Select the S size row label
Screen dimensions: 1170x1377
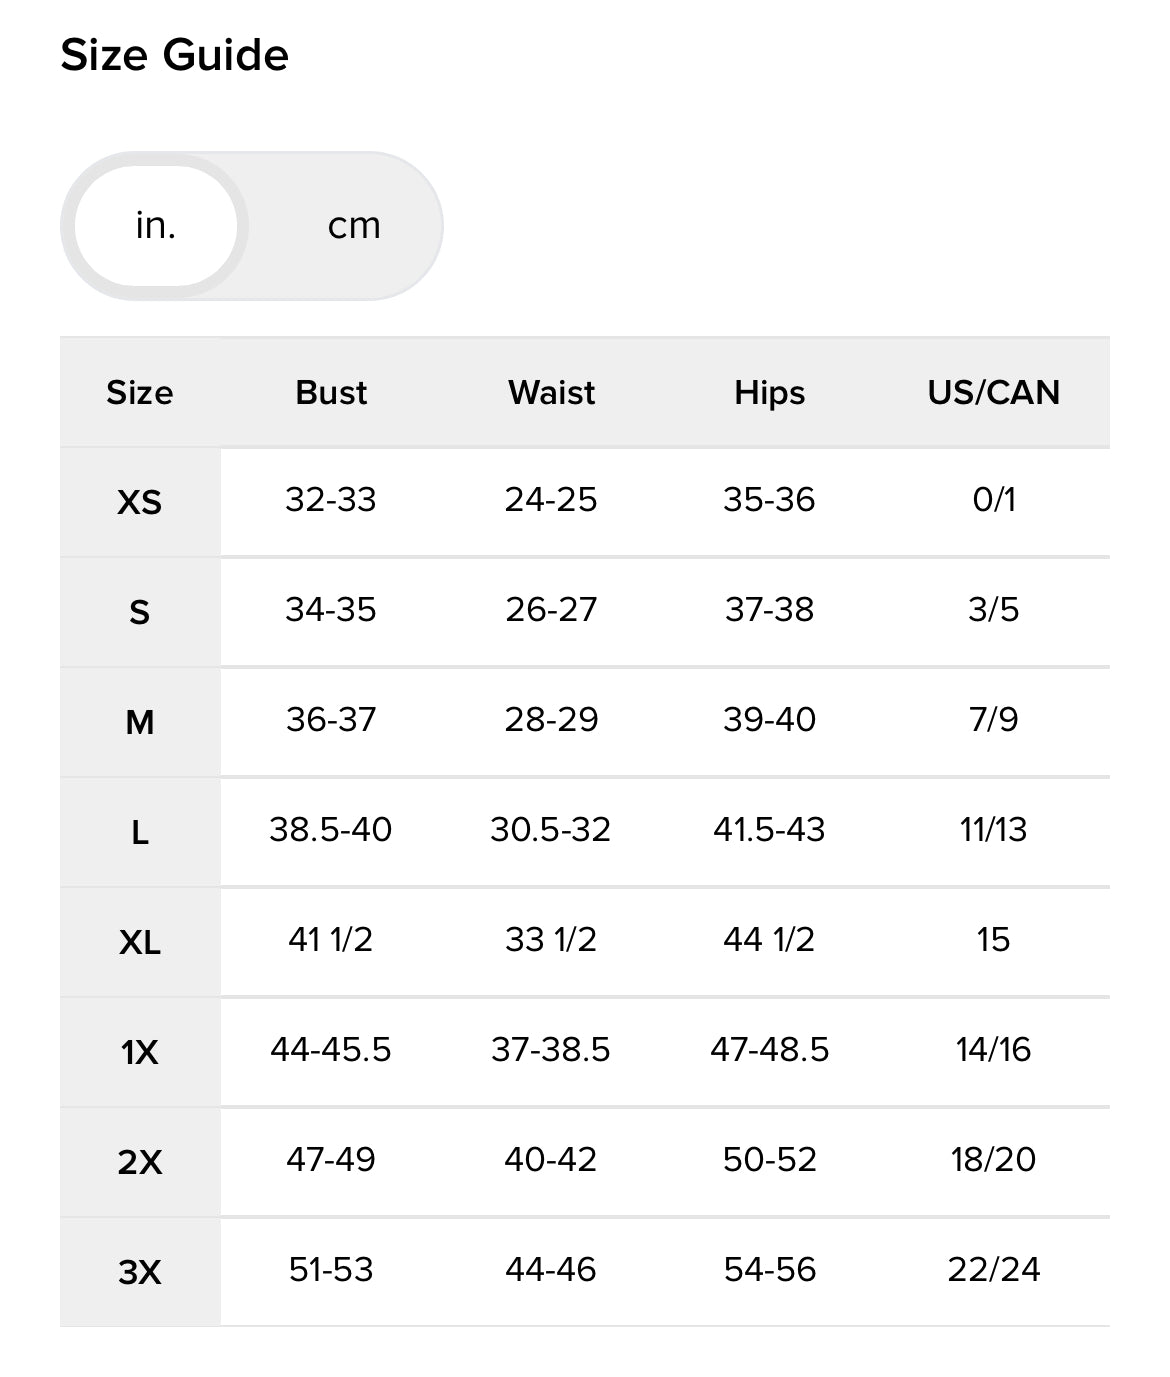click(140, 611)
